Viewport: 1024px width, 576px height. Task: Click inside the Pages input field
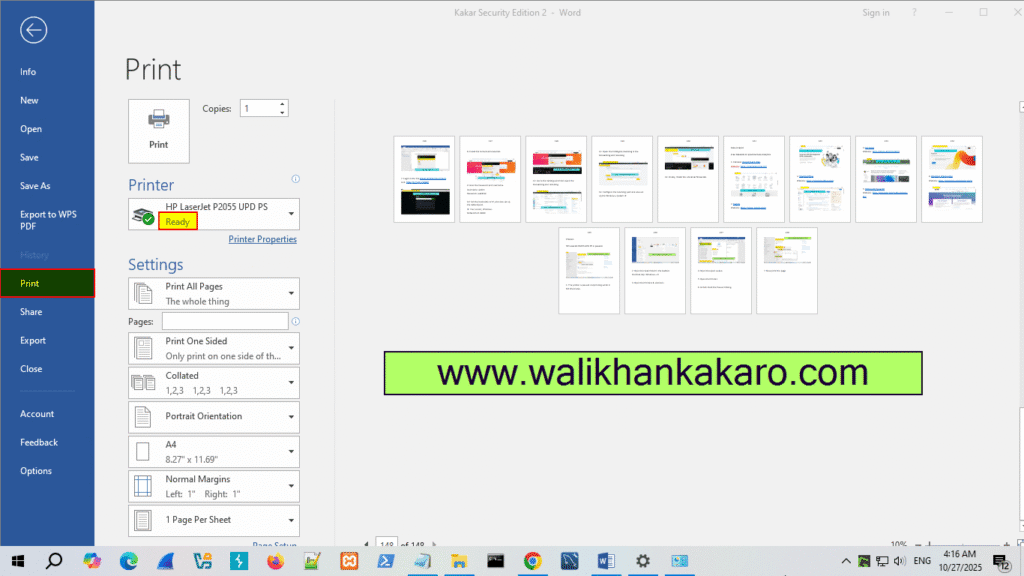pyautogui.click(x=224, y=321)
